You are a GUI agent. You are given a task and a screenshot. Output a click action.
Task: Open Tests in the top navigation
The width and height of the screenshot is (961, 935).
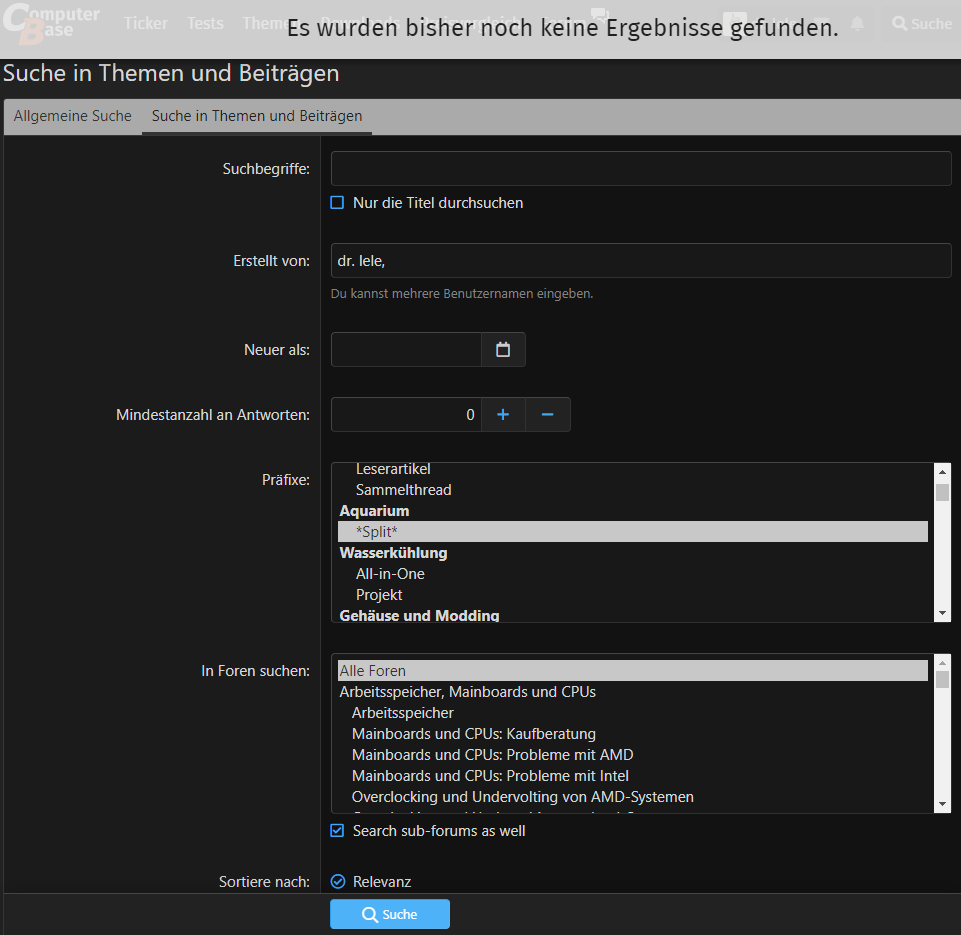click(x=205, y=23)
